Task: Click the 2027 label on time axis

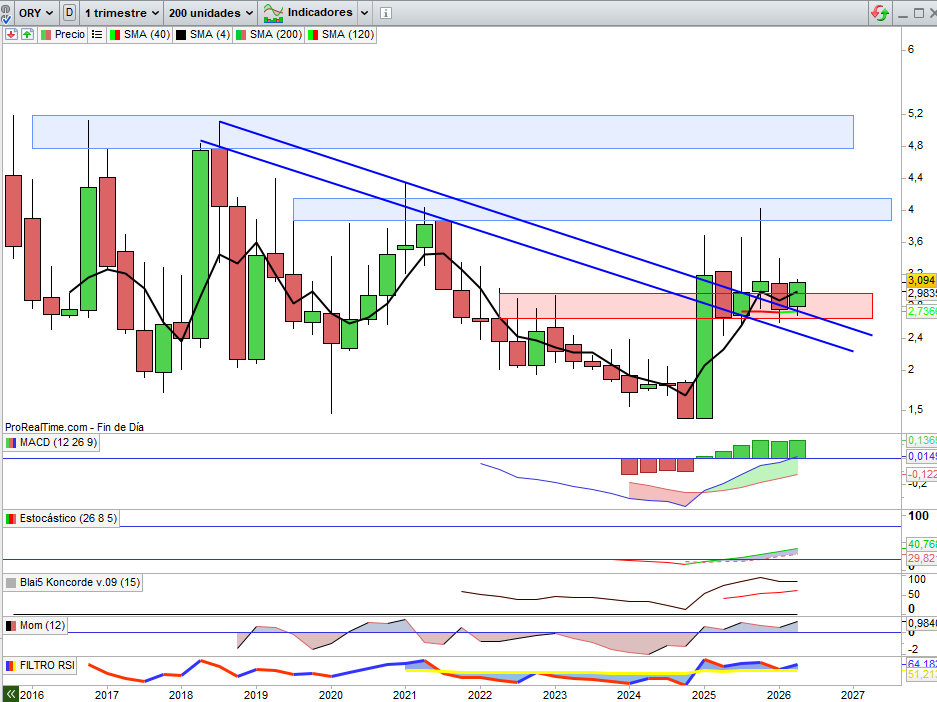Action: (853, 695)
